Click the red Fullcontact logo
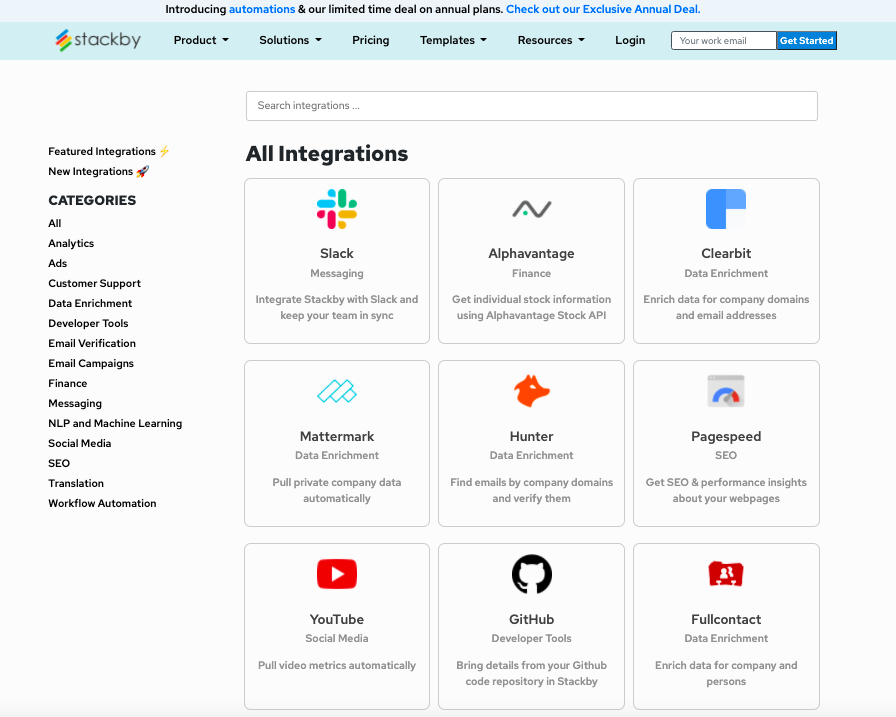The width and height of the screenshot is (896, 717). click(x=726, y=574)
